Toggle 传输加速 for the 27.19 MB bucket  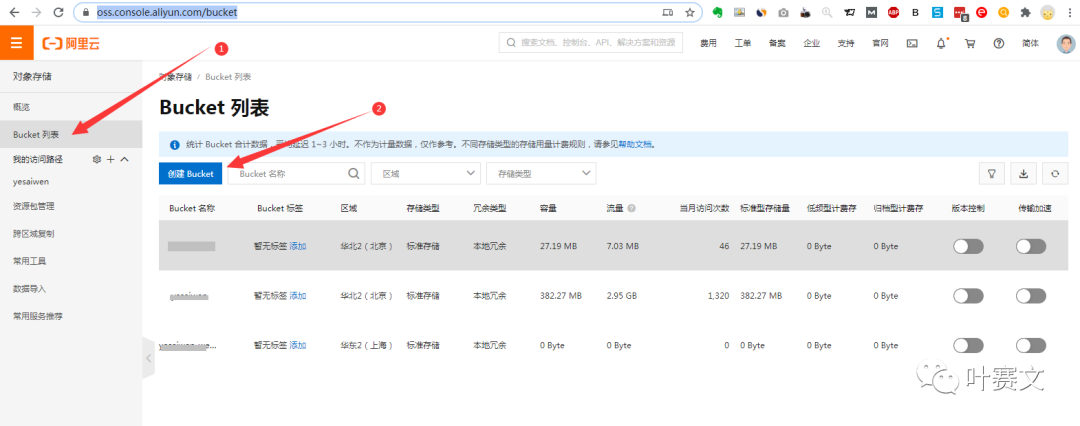pos(1031,246)
